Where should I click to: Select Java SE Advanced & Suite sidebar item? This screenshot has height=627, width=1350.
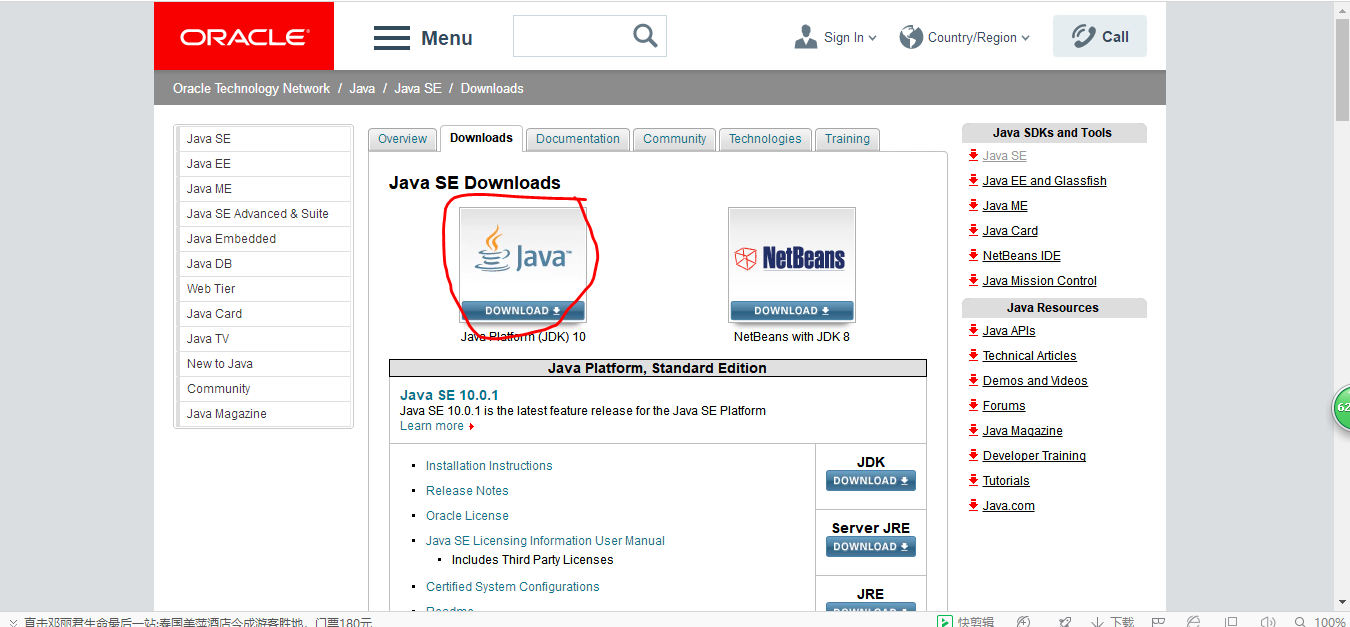(264, 214)
